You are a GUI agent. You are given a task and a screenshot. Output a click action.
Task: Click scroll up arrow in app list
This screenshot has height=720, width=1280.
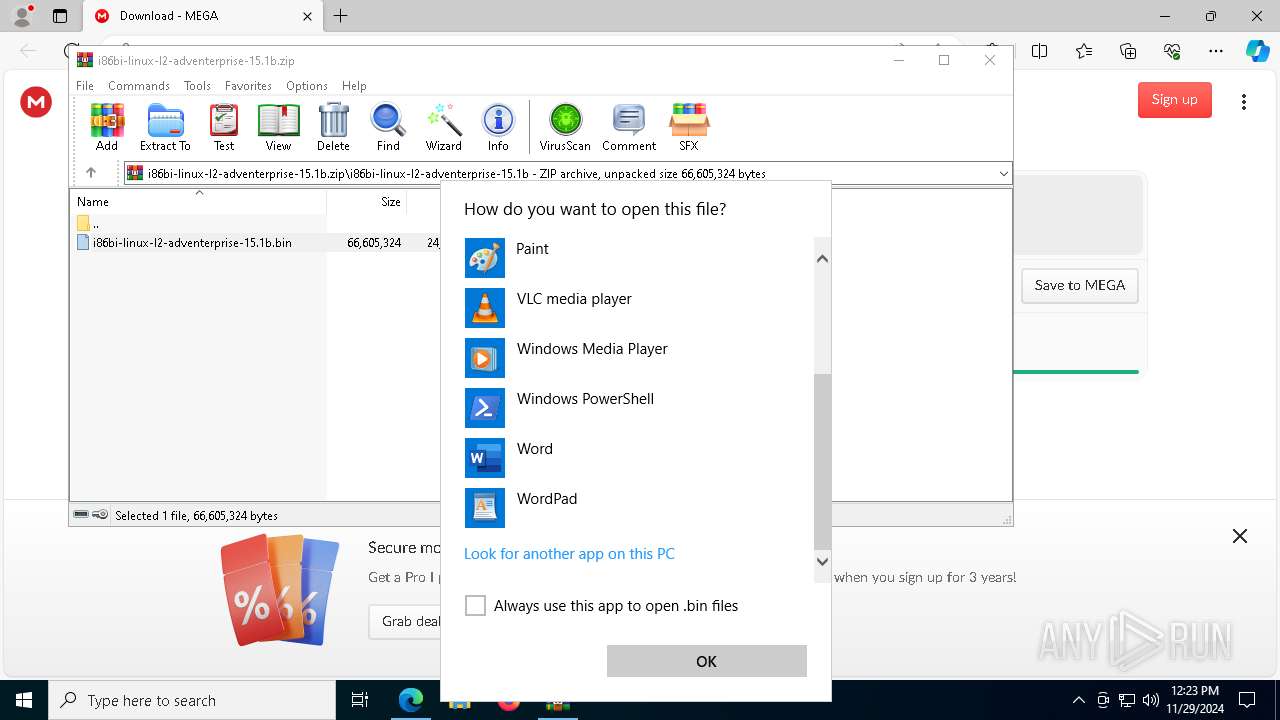pos(822,259)
